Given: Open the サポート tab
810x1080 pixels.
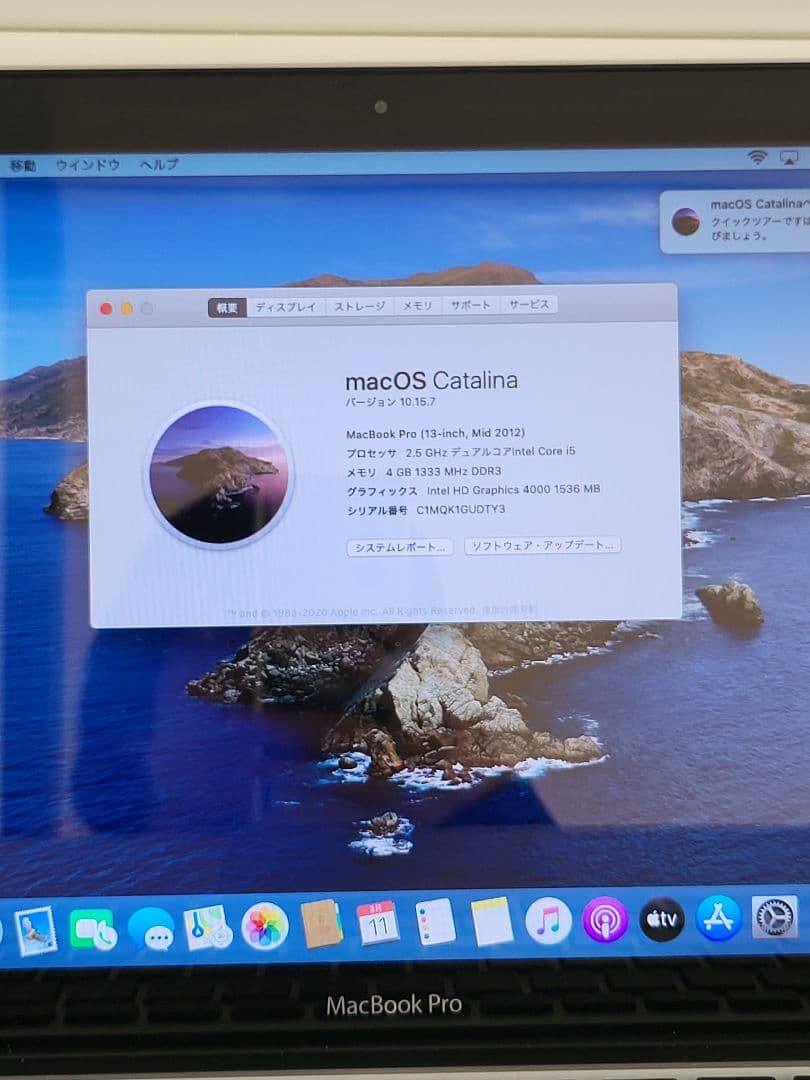Looking at the screenshot, I should pos(470,306).
